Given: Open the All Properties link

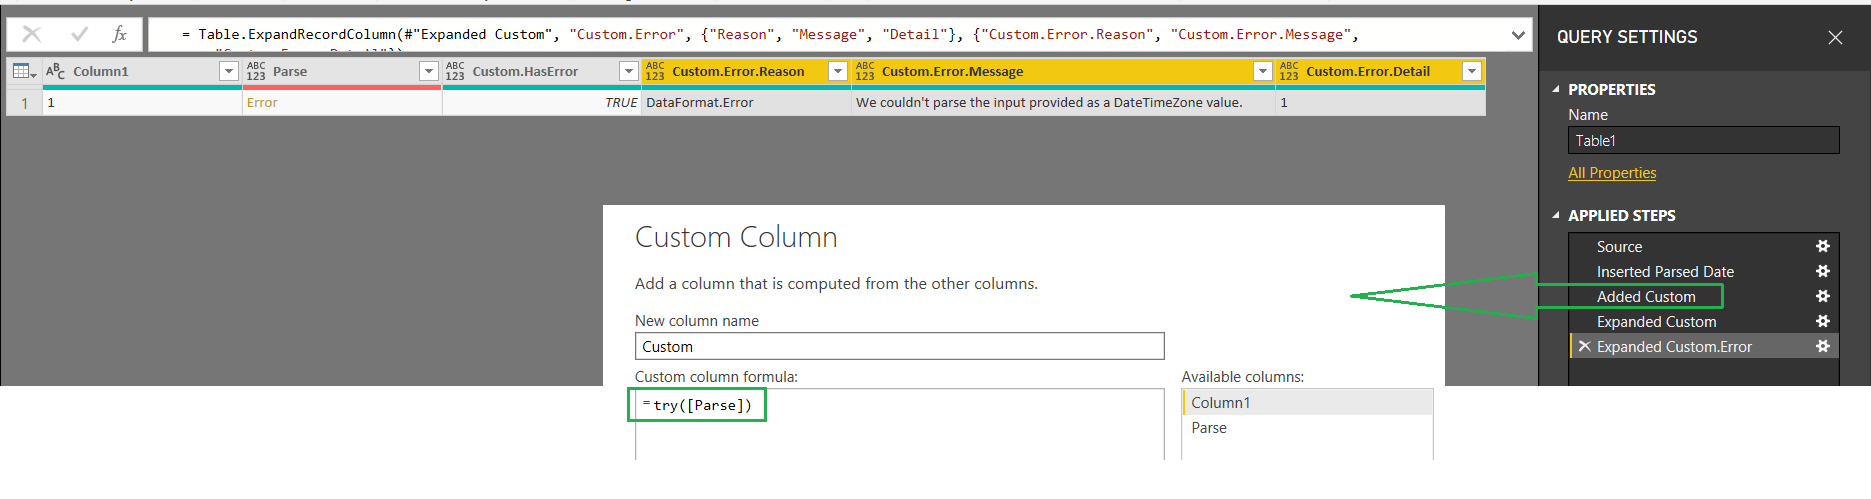Looking at the screenshot, I should (x=1612, y=173).
